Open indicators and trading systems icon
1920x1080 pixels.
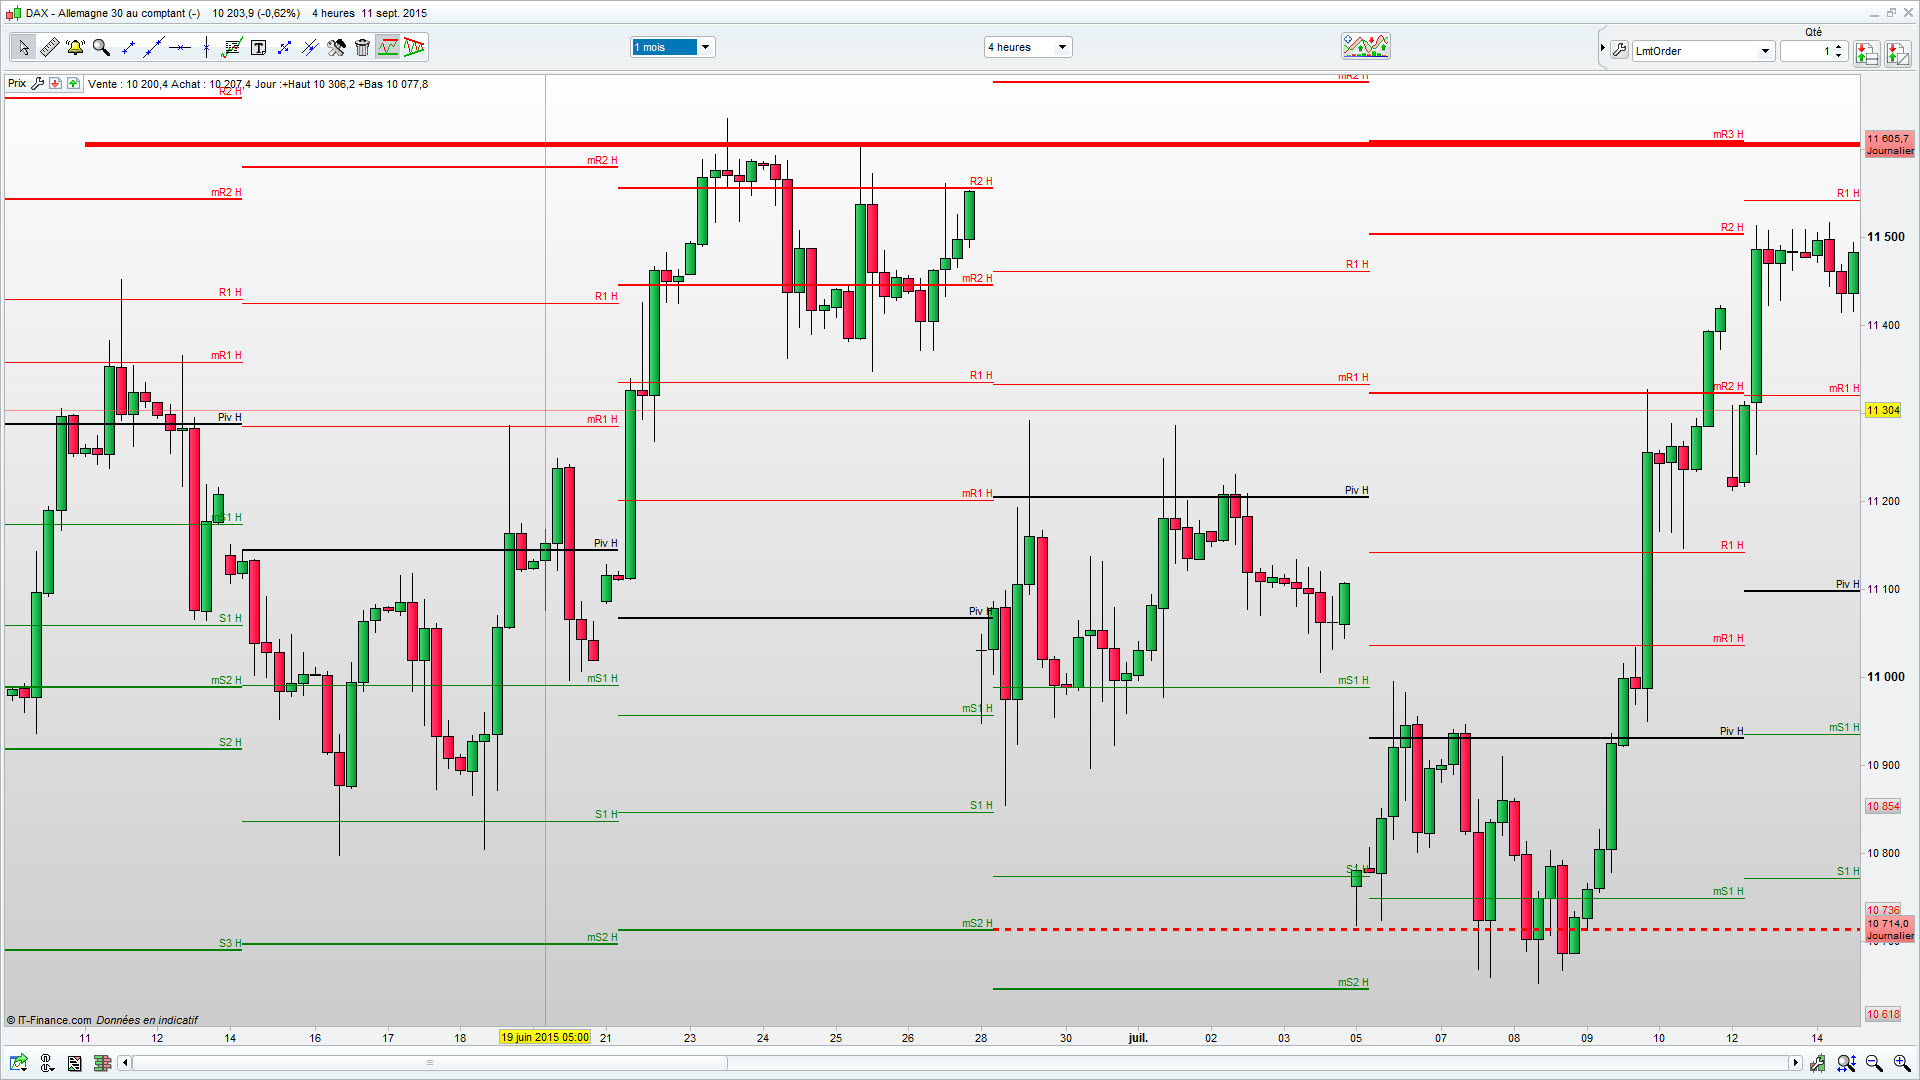1365,46
